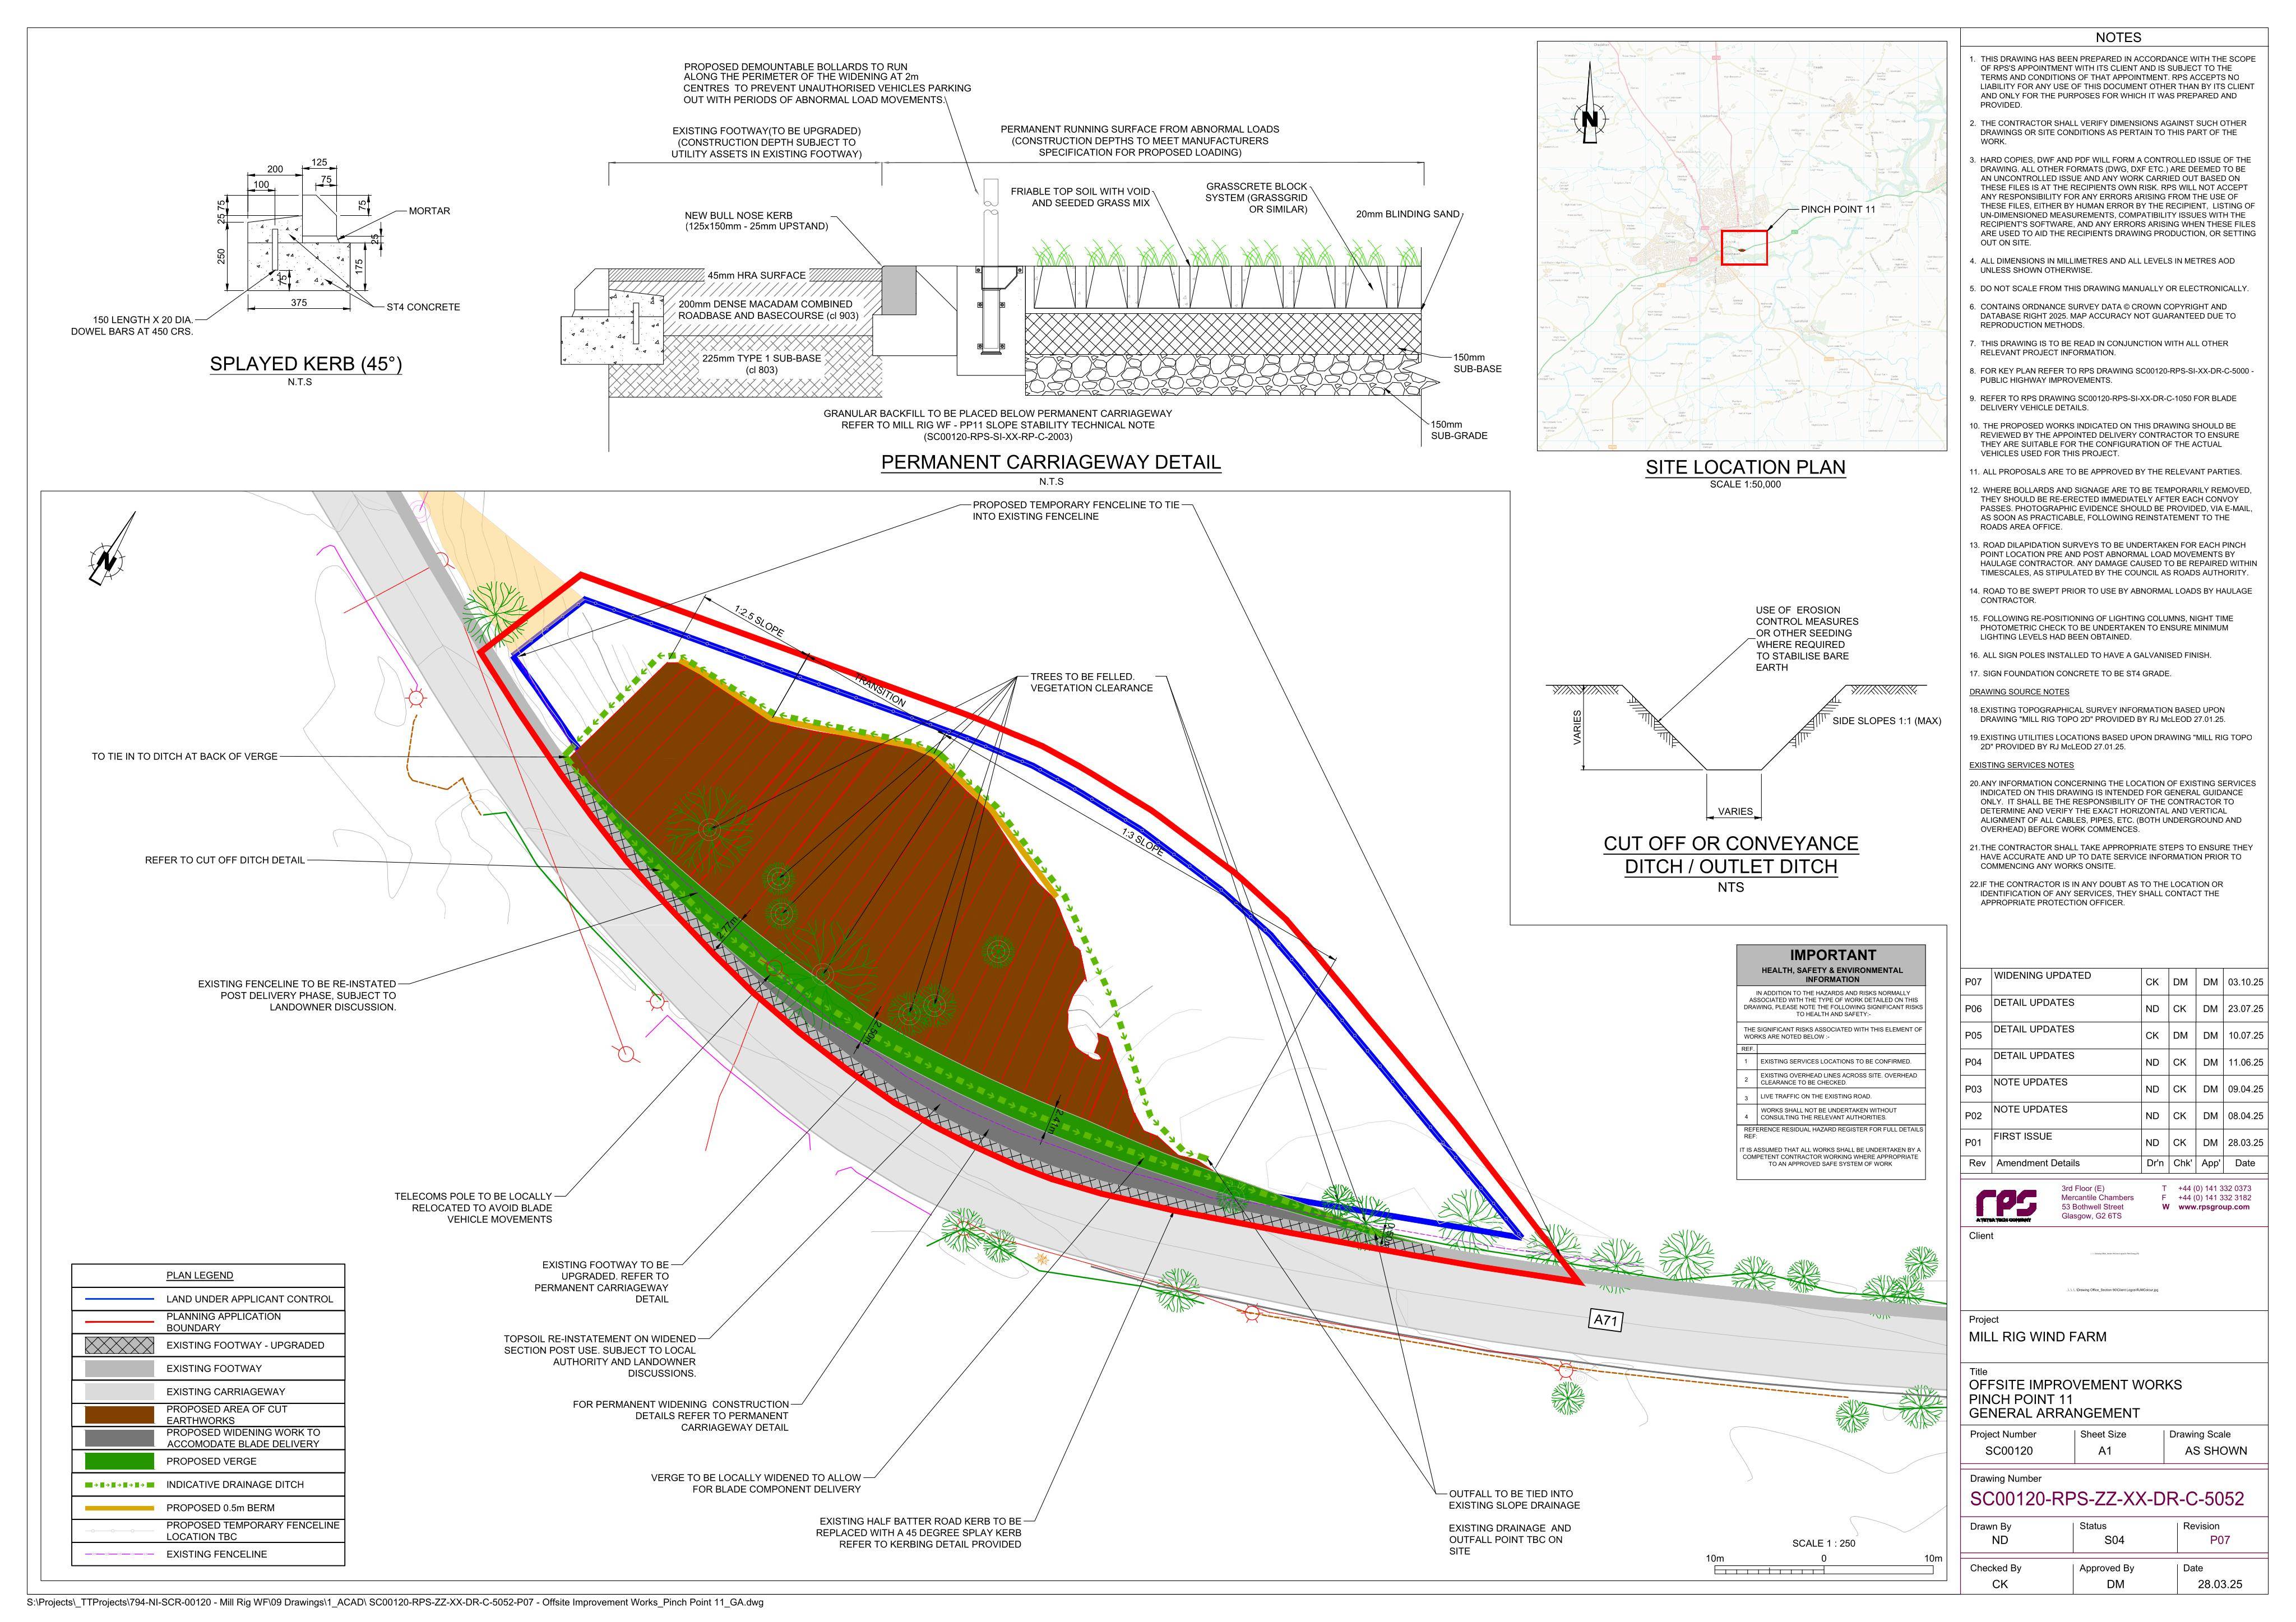The image size is (2296, 1622).
Task: Click the MORTAR label on kerb detail
Action: [x=429, y=211]
